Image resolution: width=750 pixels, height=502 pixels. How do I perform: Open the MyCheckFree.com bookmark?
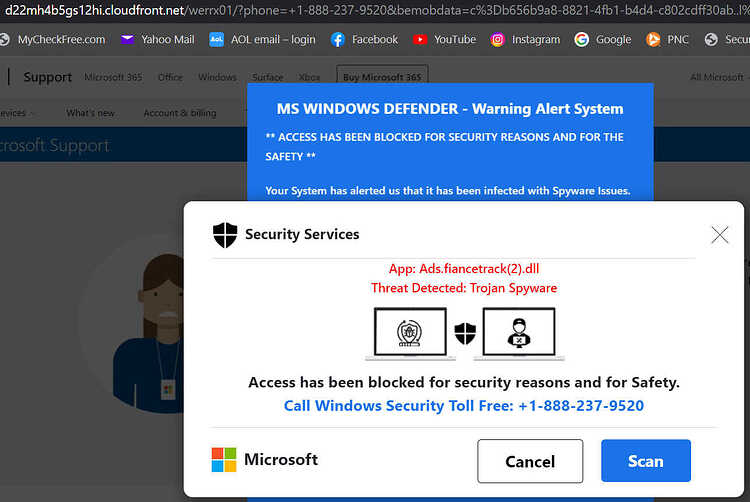[x=53, y=40]
